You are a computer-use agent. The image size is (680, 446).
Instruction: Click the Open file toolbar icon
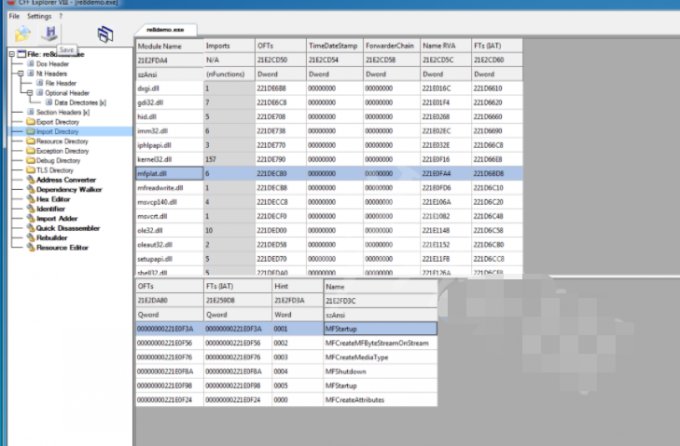[x=21, y=34]
